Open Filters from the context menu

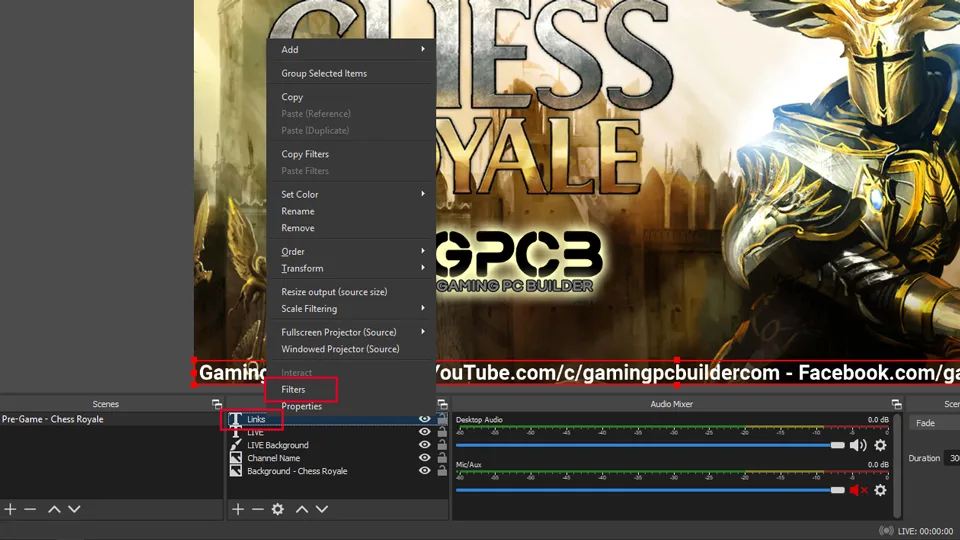coord(351,389)
